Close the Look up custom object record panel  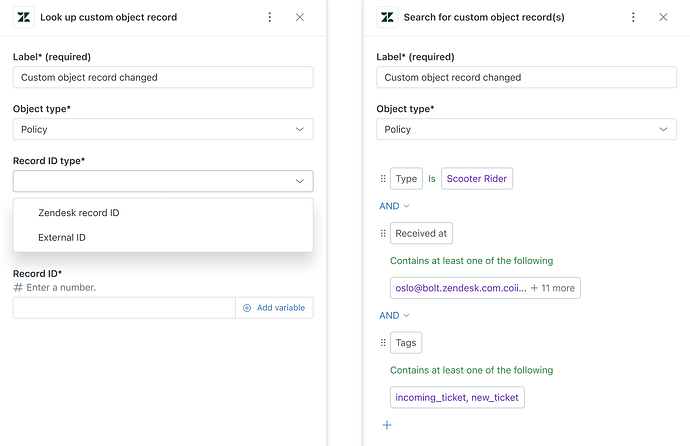point(300,17)
